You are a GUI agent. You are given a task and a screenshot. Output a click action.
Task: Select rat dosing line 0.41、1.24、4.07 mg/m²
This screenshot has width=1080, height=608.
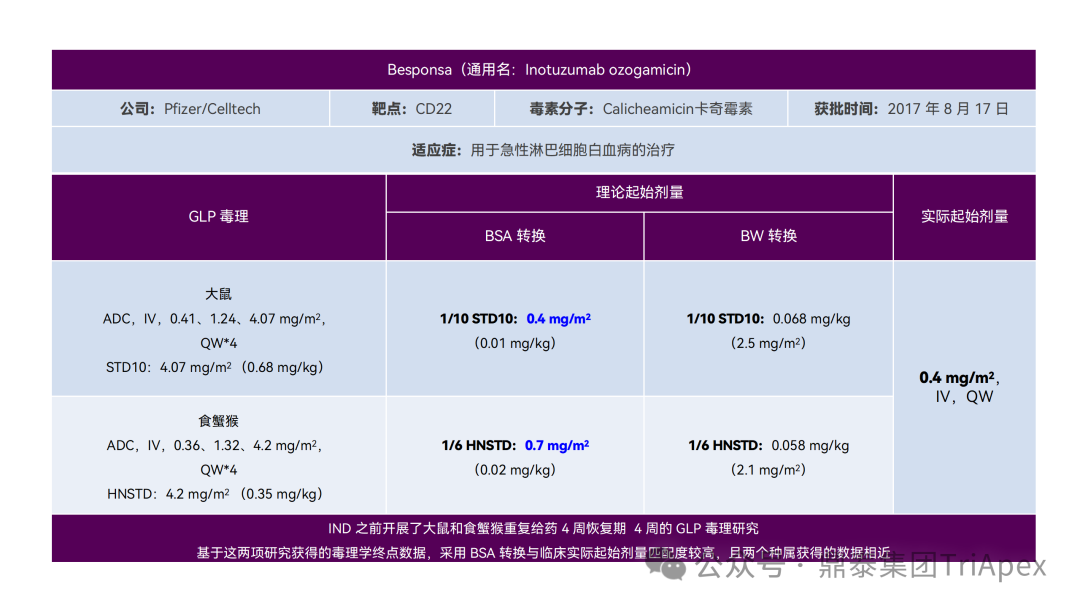point(214,319)
